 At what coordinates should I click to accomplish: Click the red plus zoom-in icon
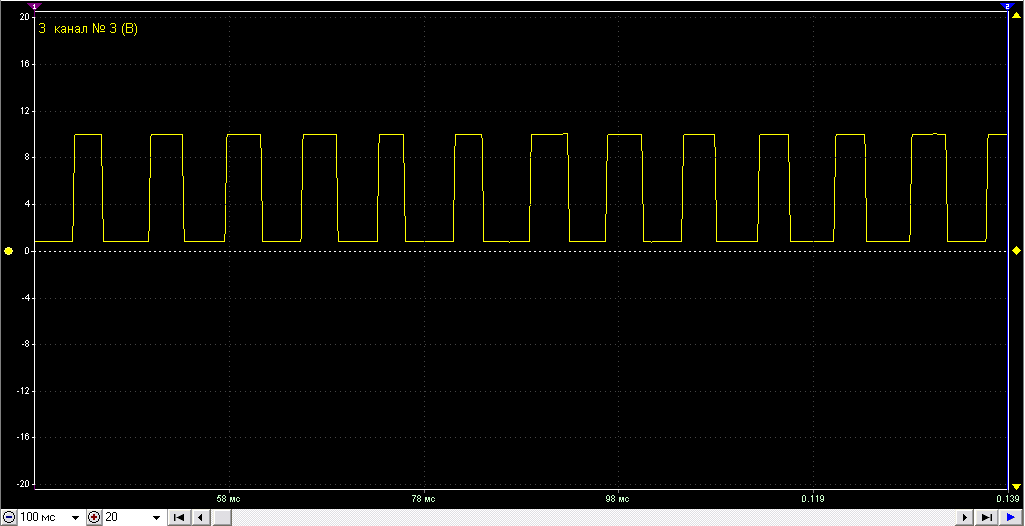[x=94, y=518]
